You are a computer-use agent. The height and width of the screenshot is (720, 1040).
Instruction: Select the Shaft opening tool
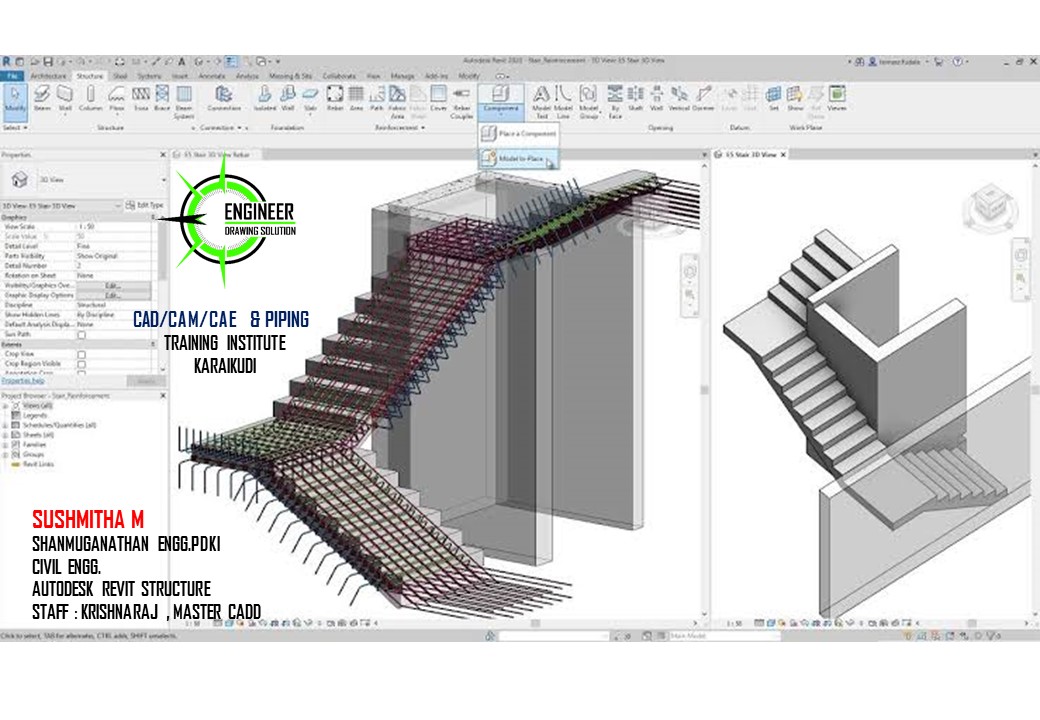click(635, 98)
